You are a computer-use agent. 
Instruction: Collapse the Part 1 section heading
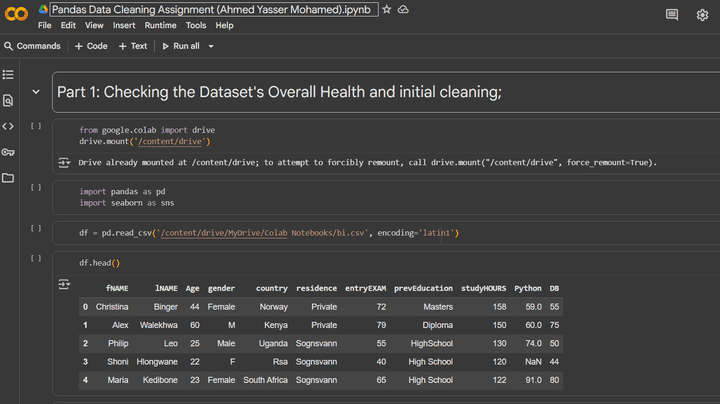click(x=36, y=92)
